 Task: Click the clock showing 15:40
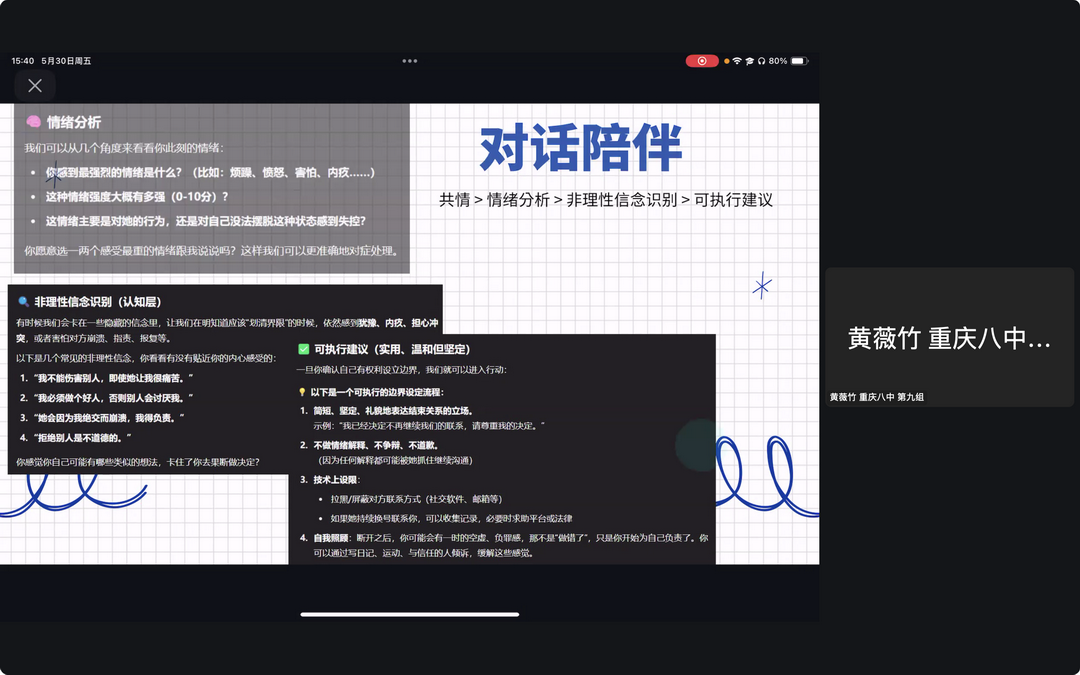coord(23,61)
